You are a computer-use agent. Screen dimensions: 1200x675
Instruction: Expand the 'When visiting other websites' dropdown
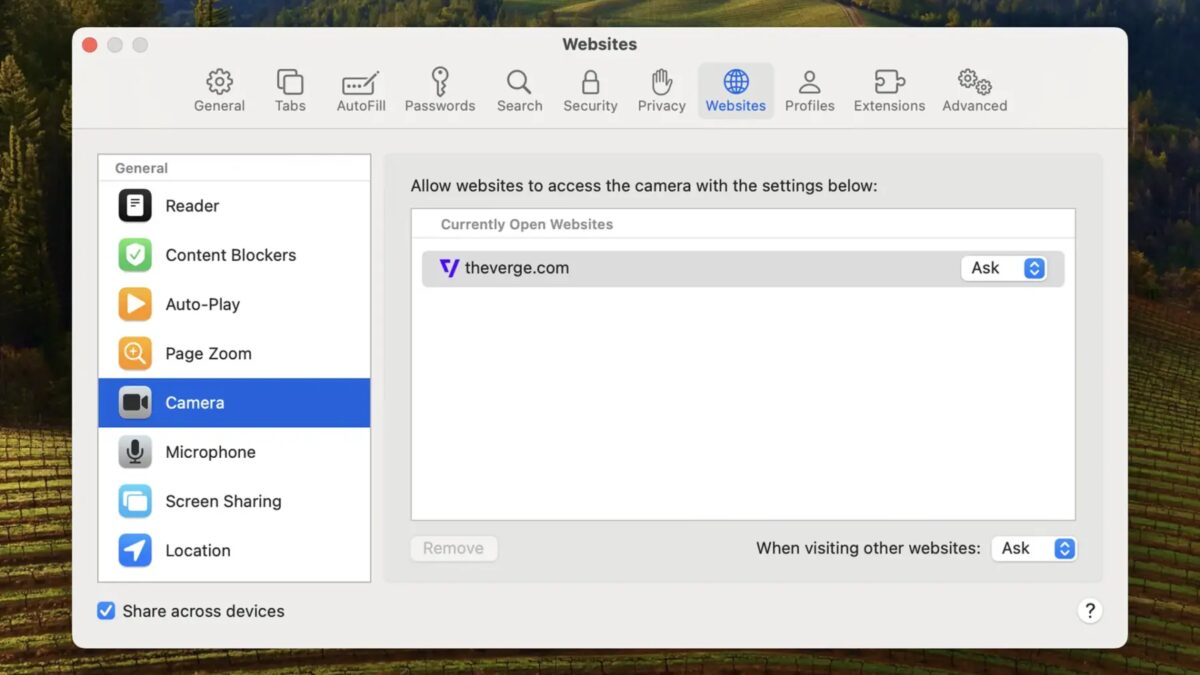tap(1034, 548)
